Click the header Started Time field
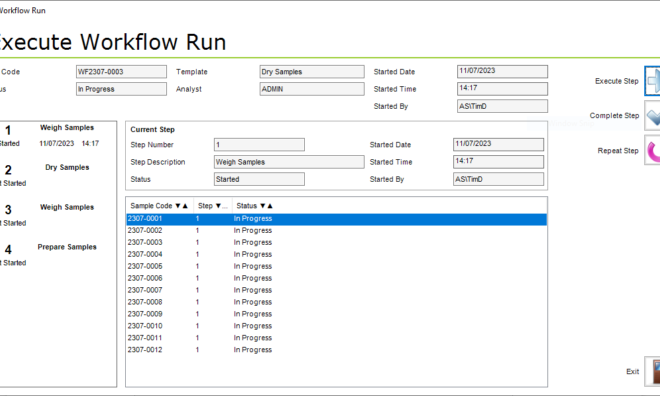Viewport: 660px width, 396px height. coord(502,89)
